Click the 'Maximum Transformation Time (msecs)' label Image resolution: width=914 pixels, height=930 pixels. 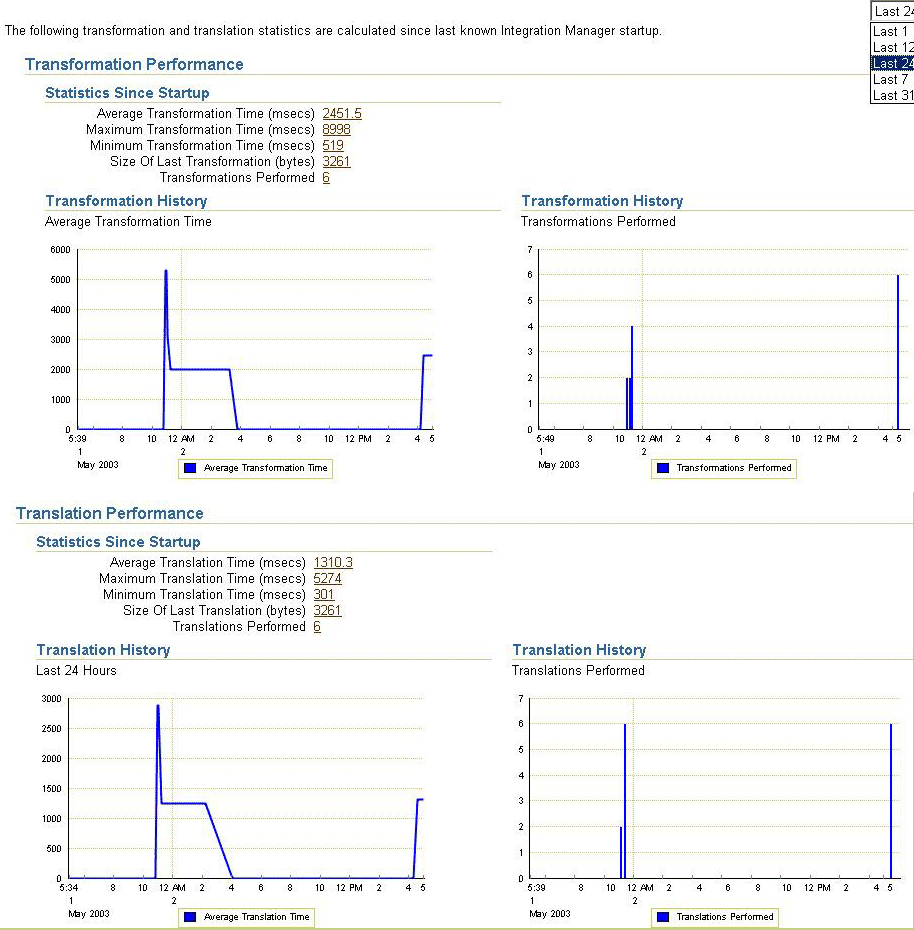click(200, 129)
